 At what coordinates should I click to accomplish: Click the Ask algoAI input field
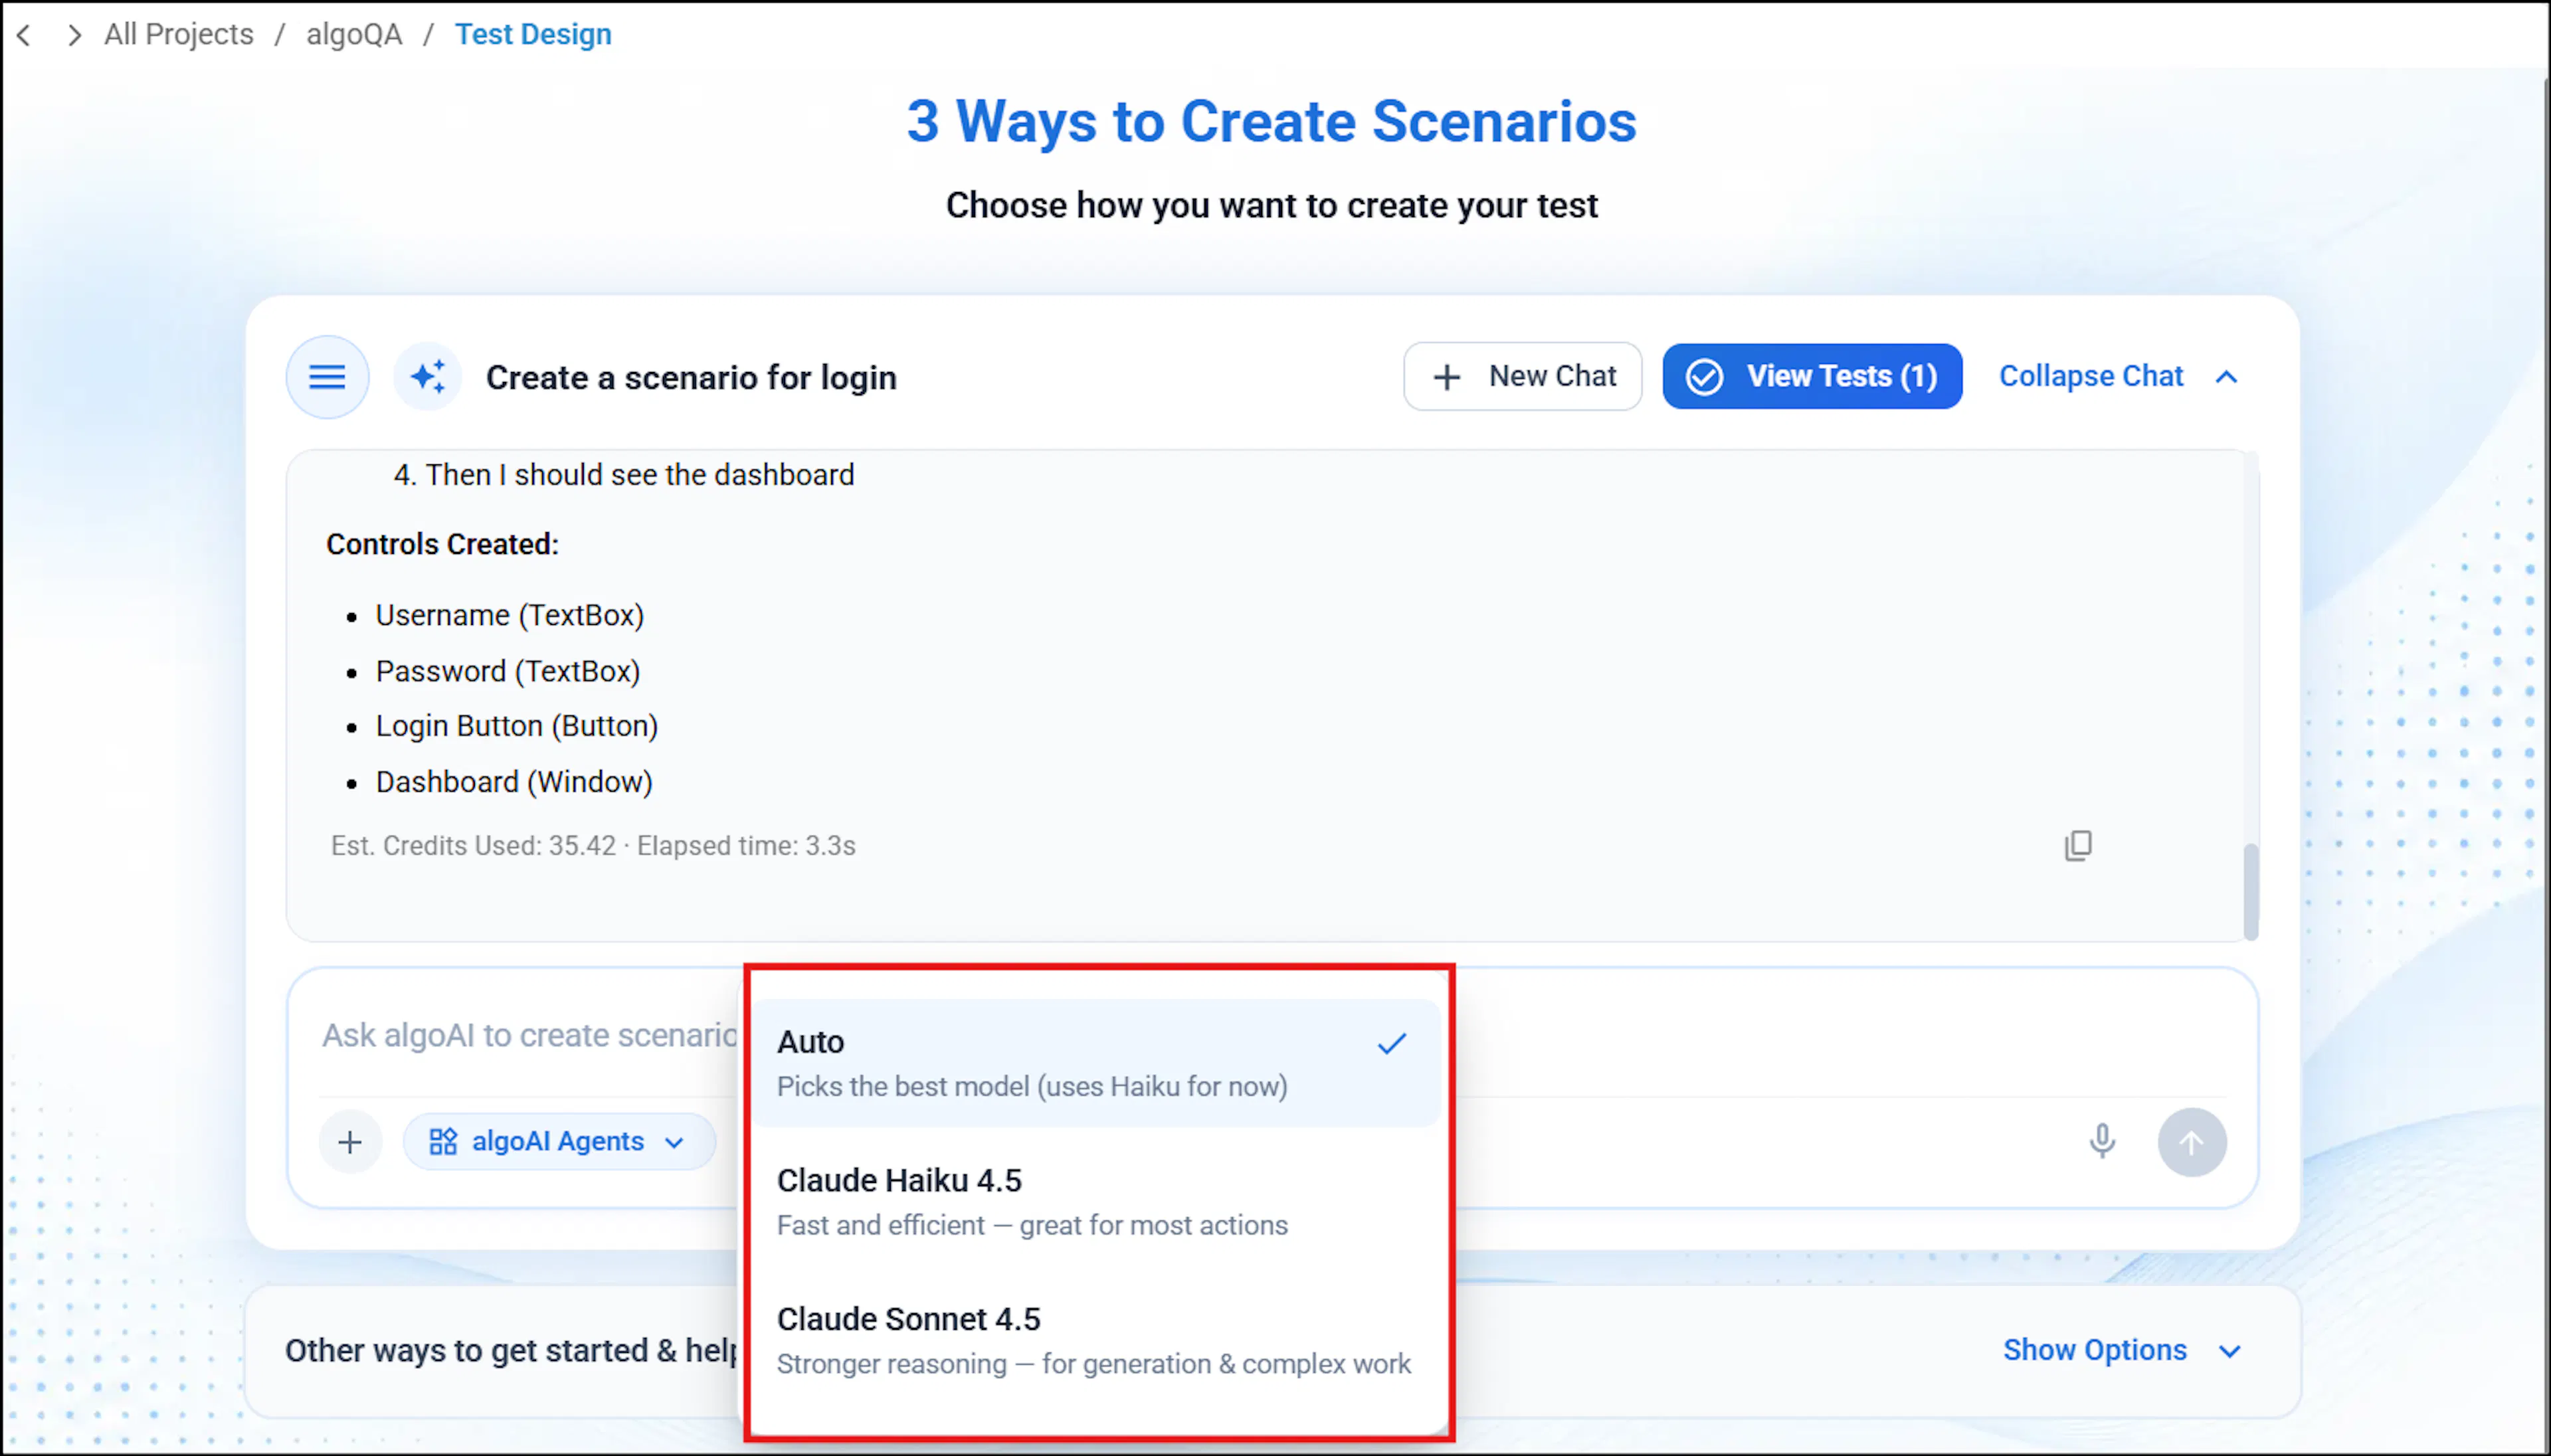click(x=530, y=1035)
